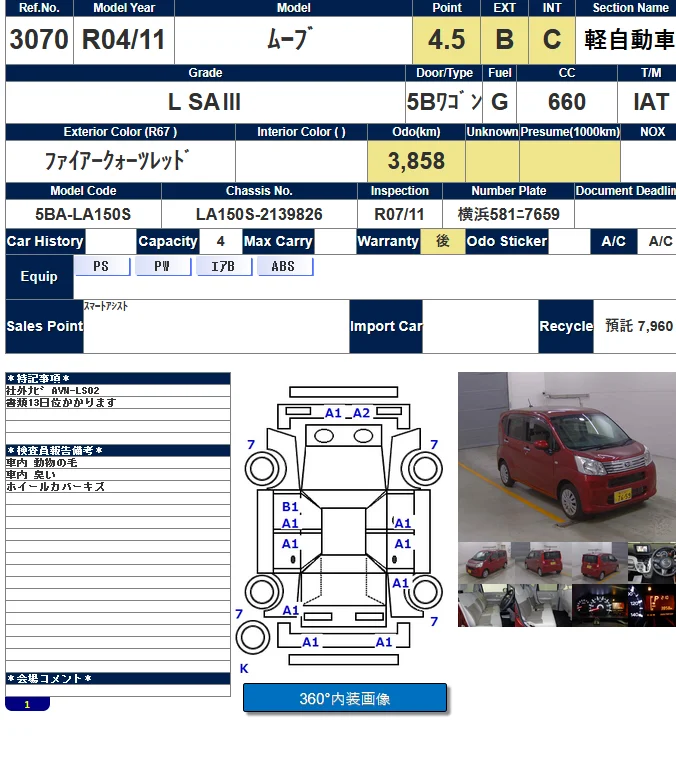The height and width of the screenshot is (771, 676).
Task: Open the steering wheel dashboard thumbnail
Action: click(x=652, y=561)
